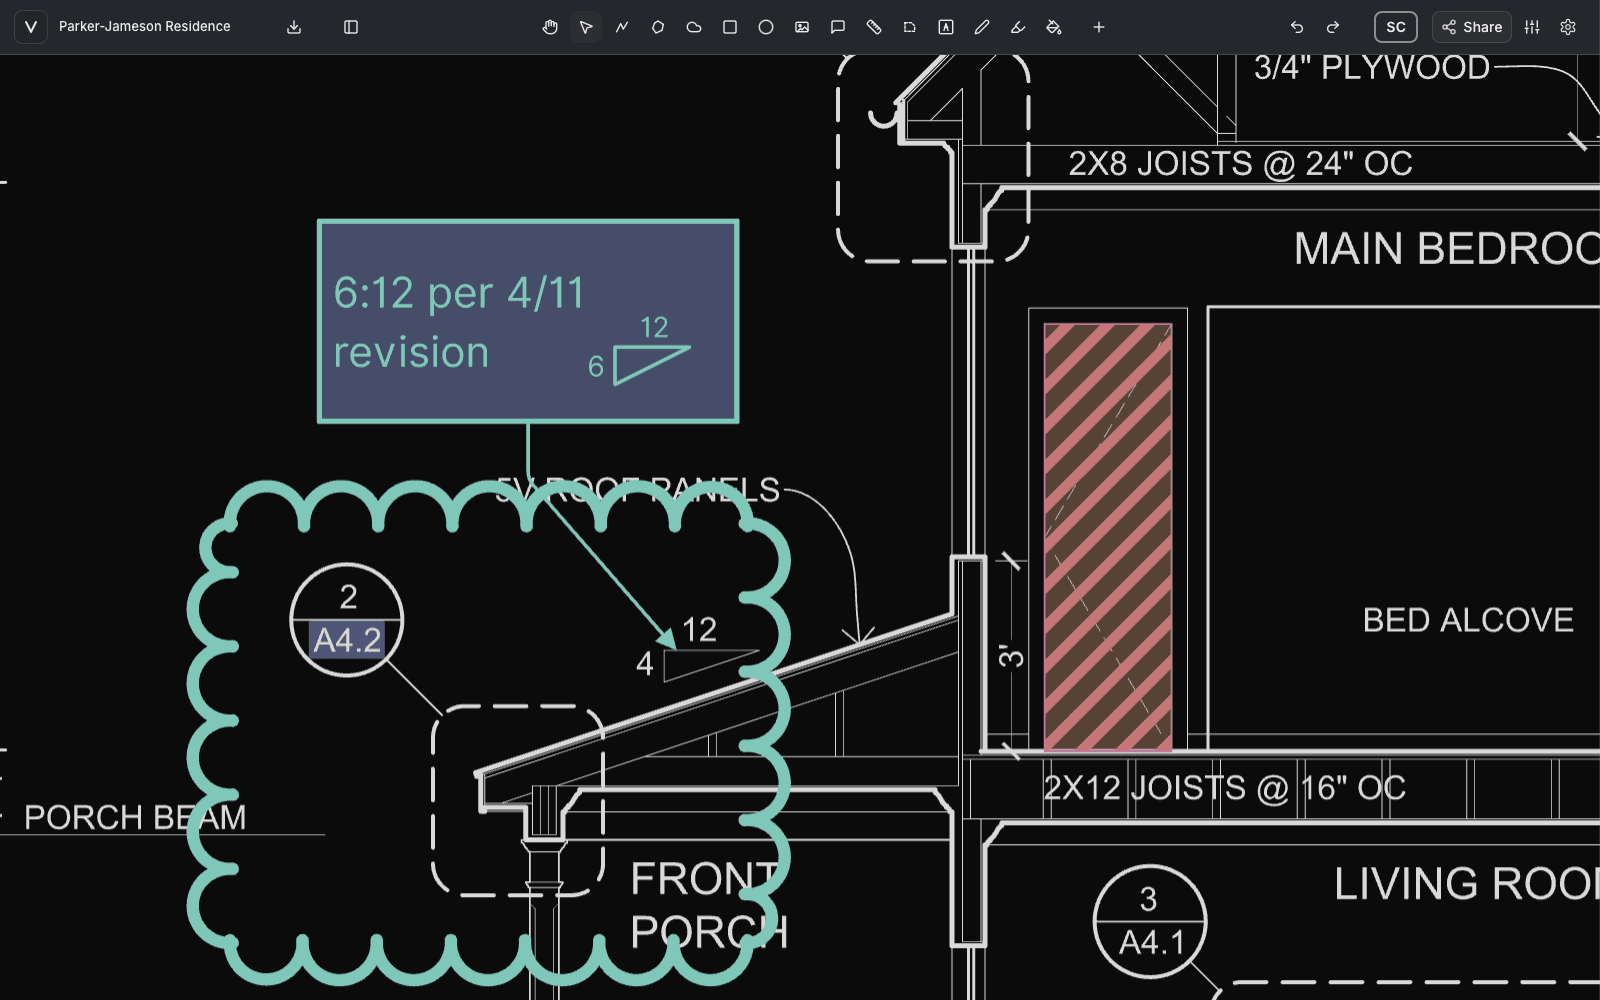1600x1000 pixels.
Task: Select the Pencil freehand tool
Action: click(982, 27)
